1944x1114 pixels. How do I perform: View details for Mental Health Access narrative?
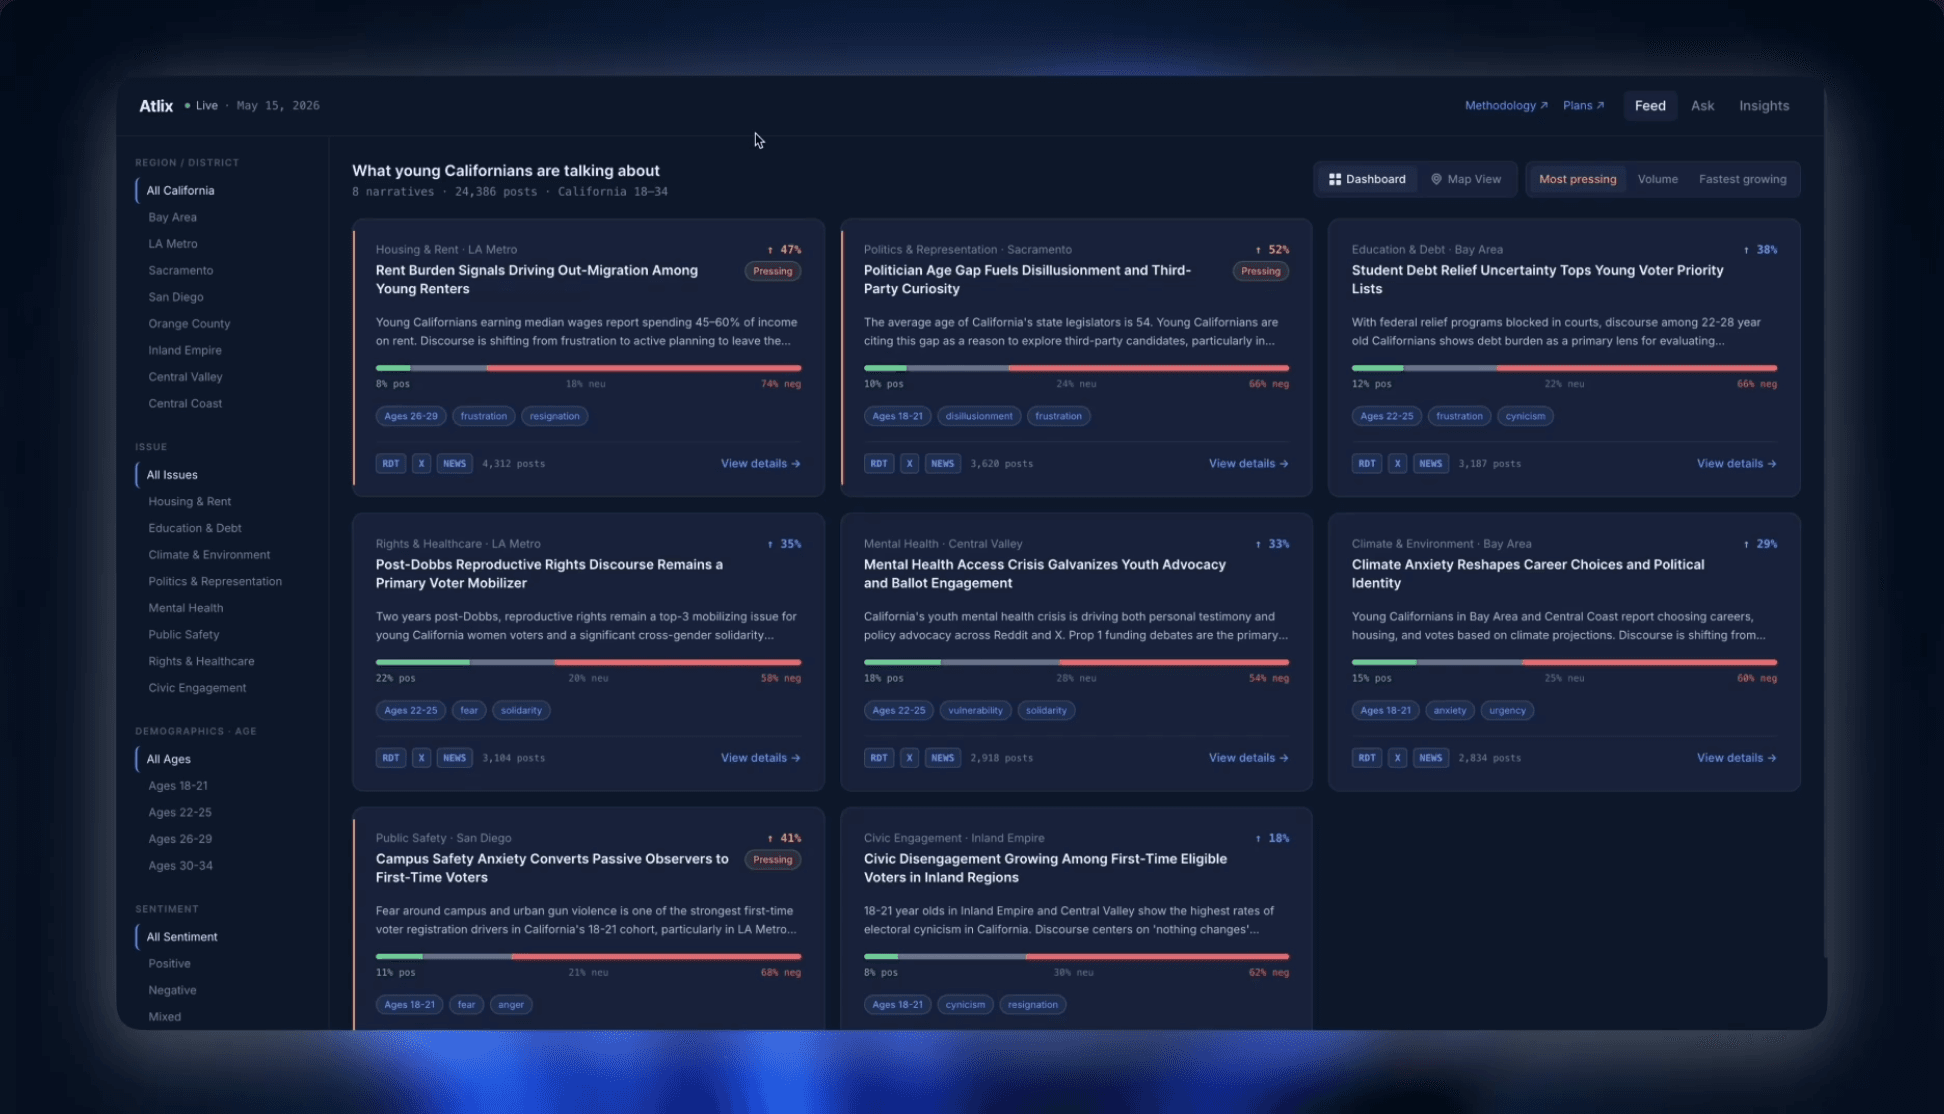pos(1248,758)
